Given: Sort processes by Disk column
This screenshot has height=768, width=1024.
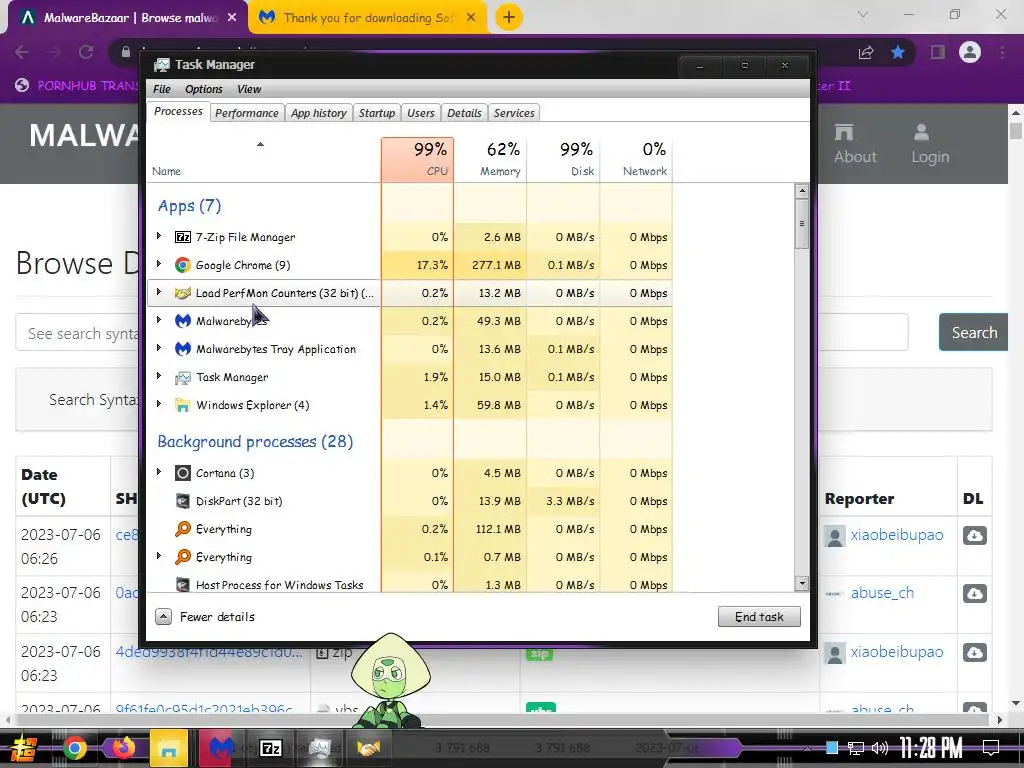Looking at the screenshot, I should 564,159.
